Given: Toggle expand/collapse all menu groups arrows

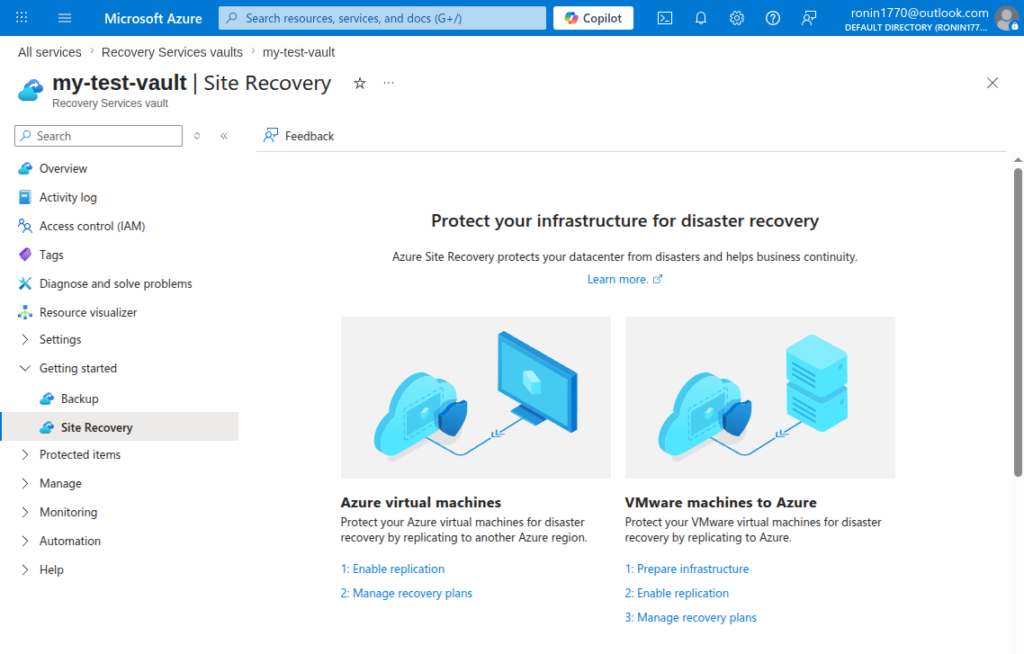Looking at the screenshot, I should pos(197,136).
